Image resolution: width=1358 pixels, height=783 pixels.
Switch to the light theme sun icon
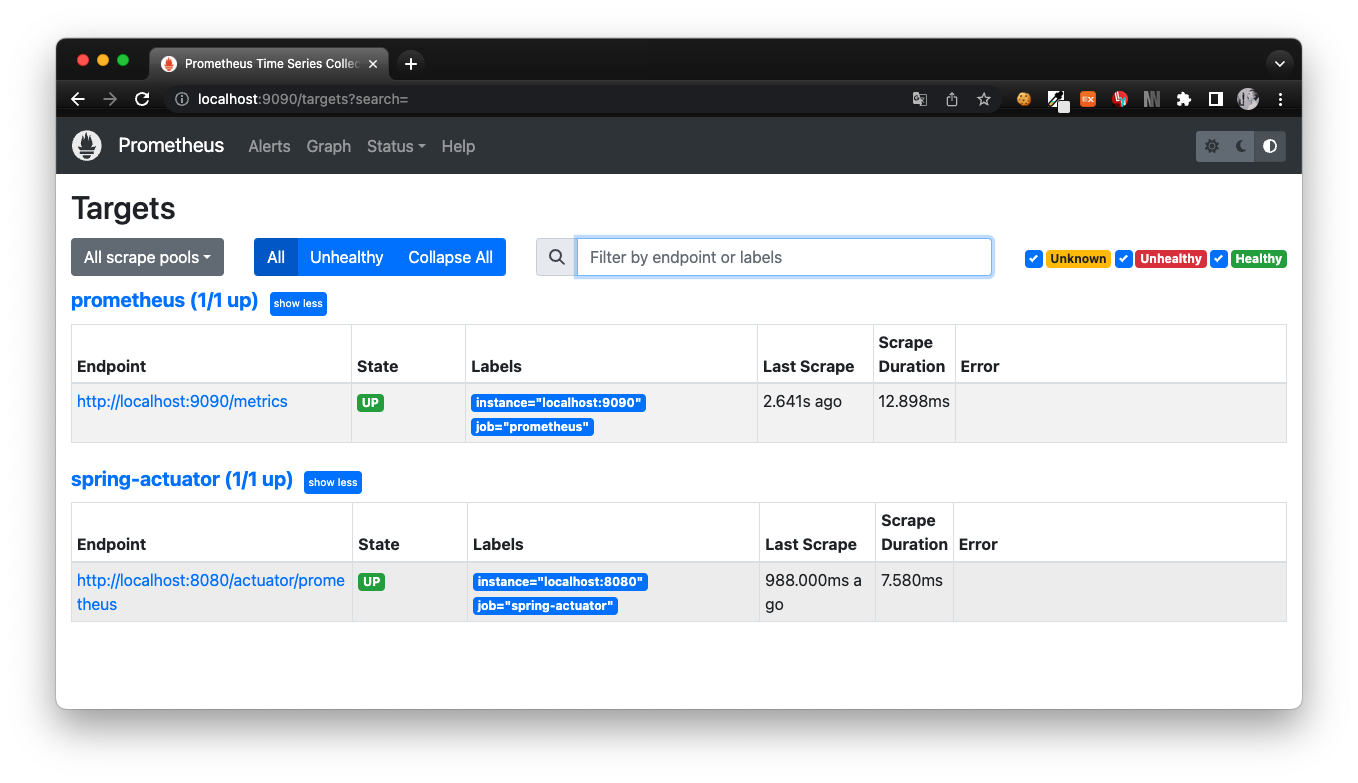pos(1212,146)
